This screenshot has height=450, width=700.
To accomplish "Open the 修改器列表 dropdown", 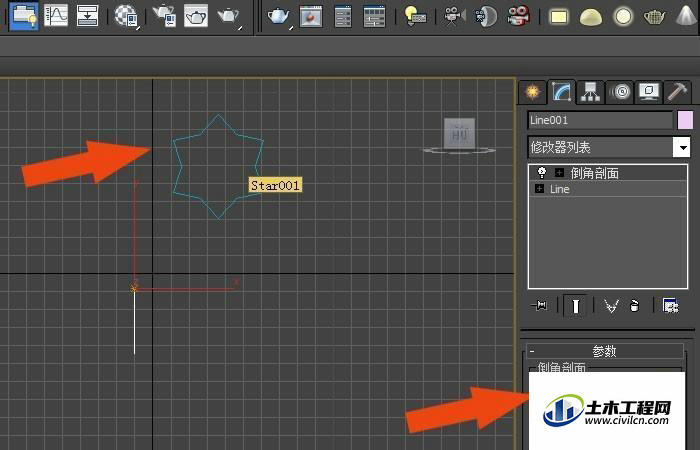I will (x=609, y=147).
